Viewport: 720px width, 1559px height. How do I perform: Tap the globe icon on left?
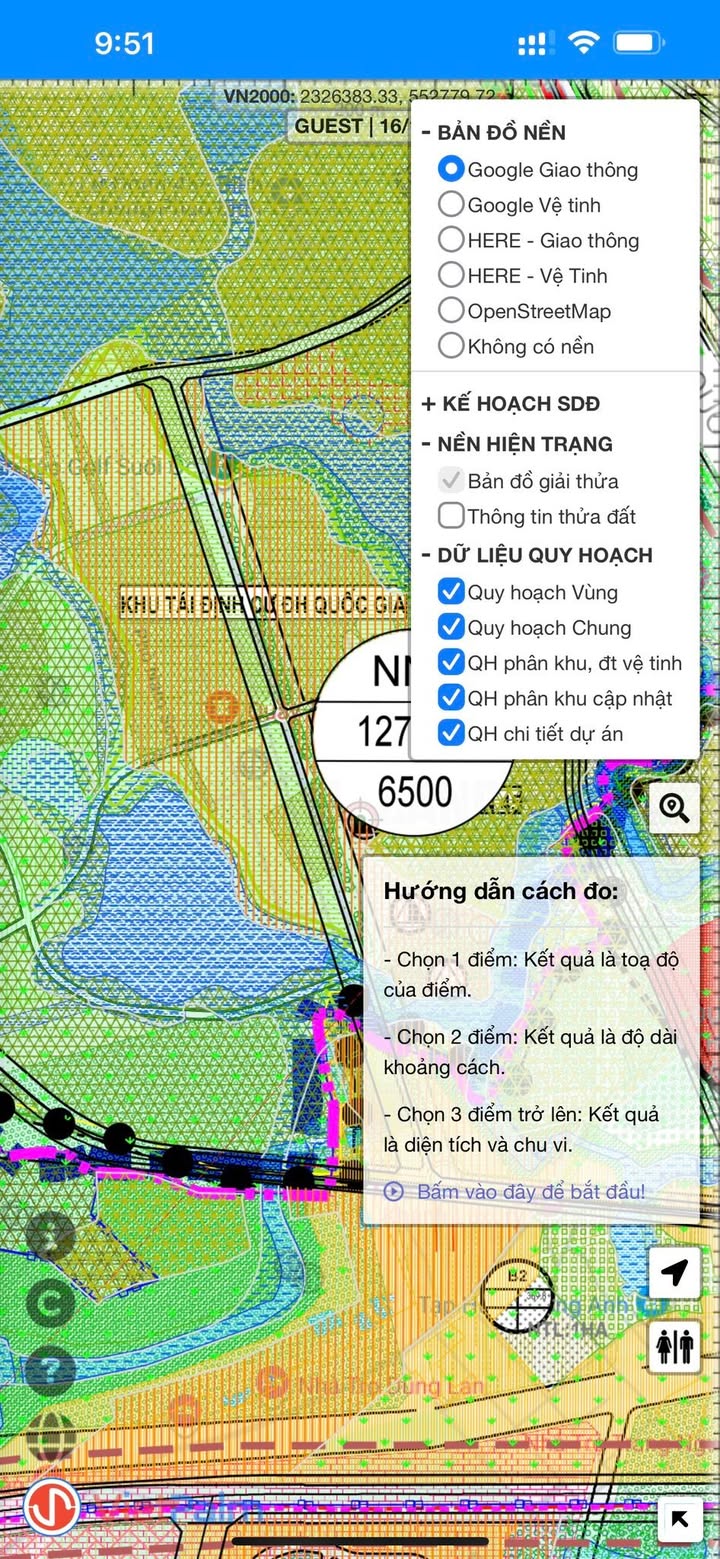point(52,1437)
